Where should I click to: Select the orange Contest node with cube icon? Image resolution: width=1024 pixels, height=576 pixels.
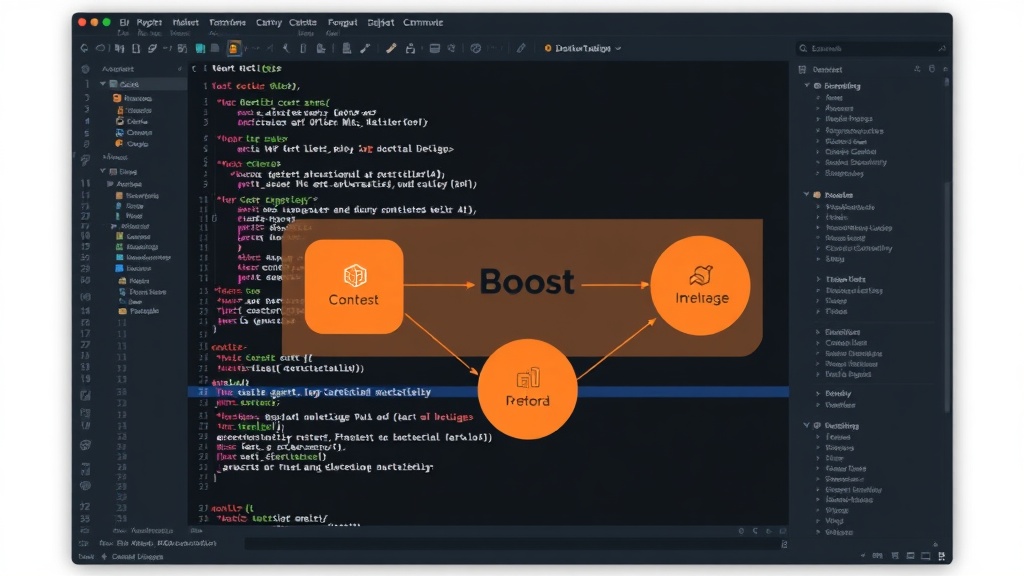(353, 287)
